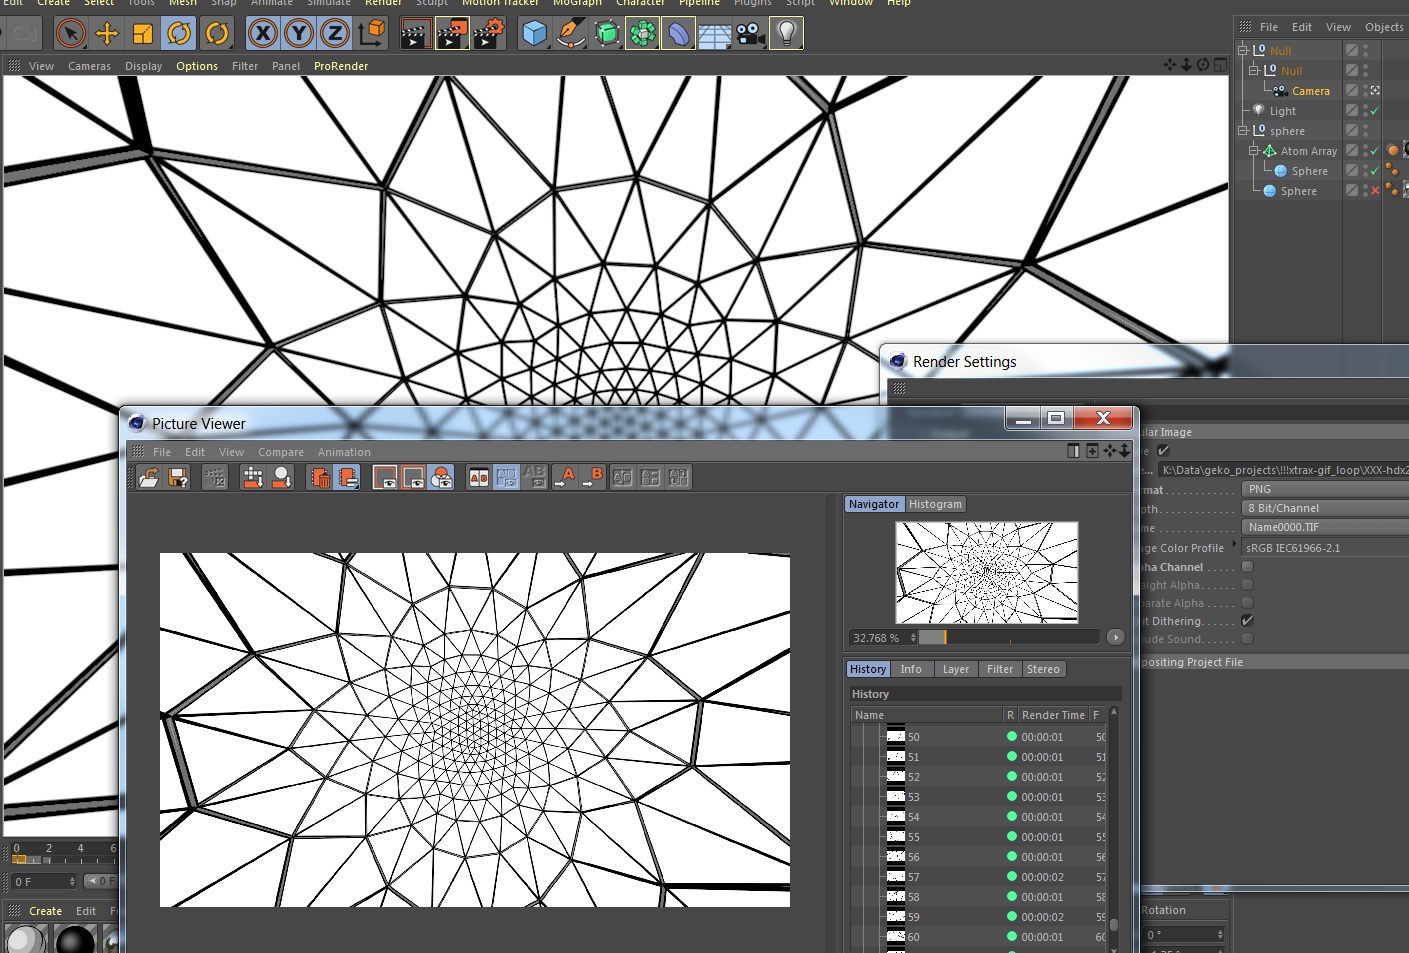Viewport: 1409px width, 953px height.
Task: Collapse the Atom Array object tree node
Action: coord(1254,151)
